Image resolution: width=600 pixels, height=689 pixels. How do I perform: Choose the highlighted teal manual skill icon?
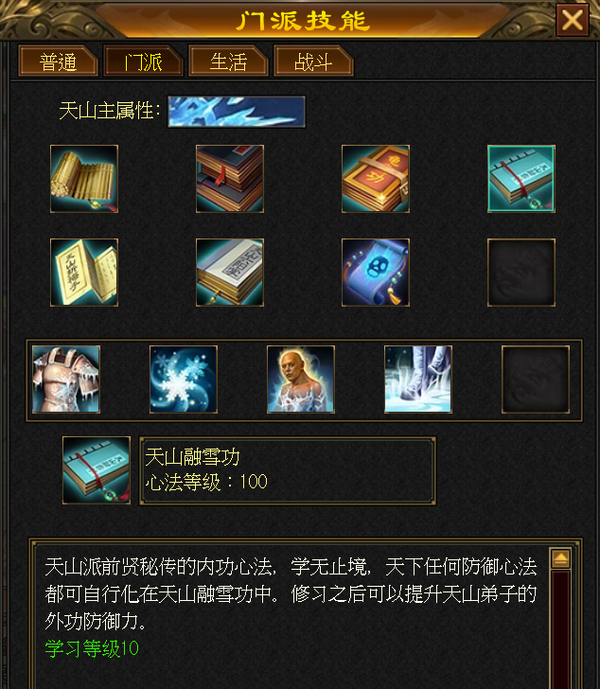point(521,179)
